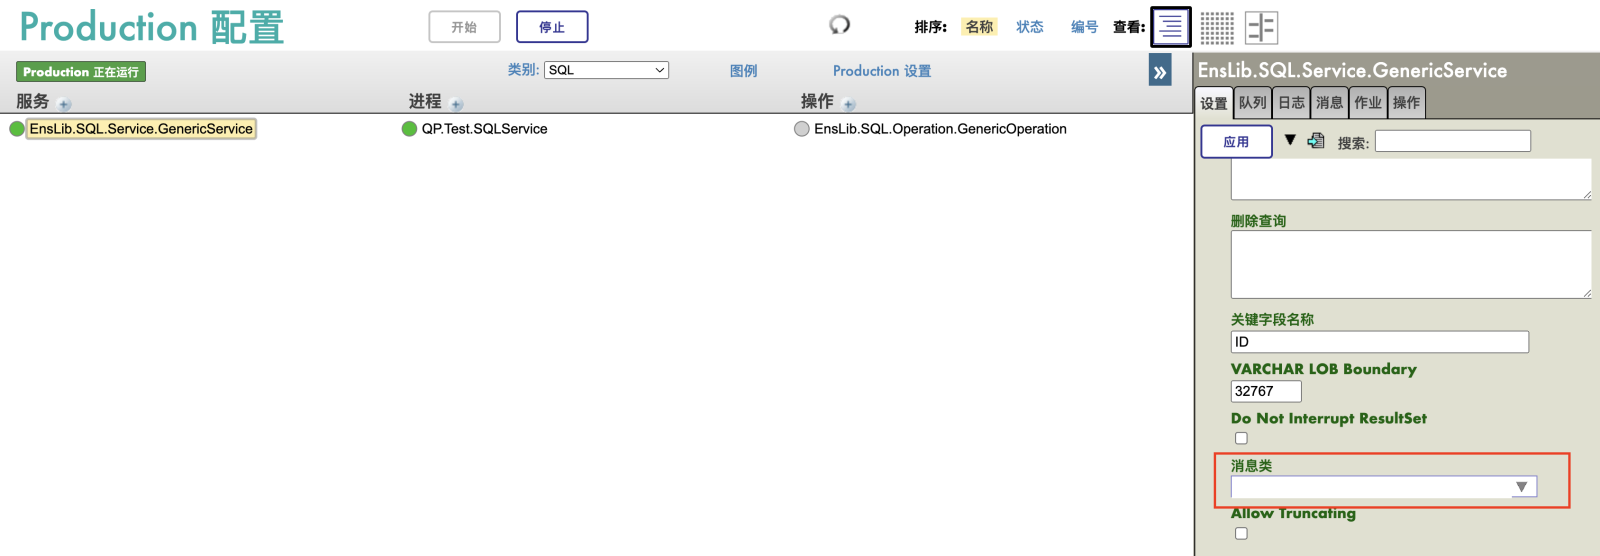Select the split-column view icon

[x=1262, y=28]
